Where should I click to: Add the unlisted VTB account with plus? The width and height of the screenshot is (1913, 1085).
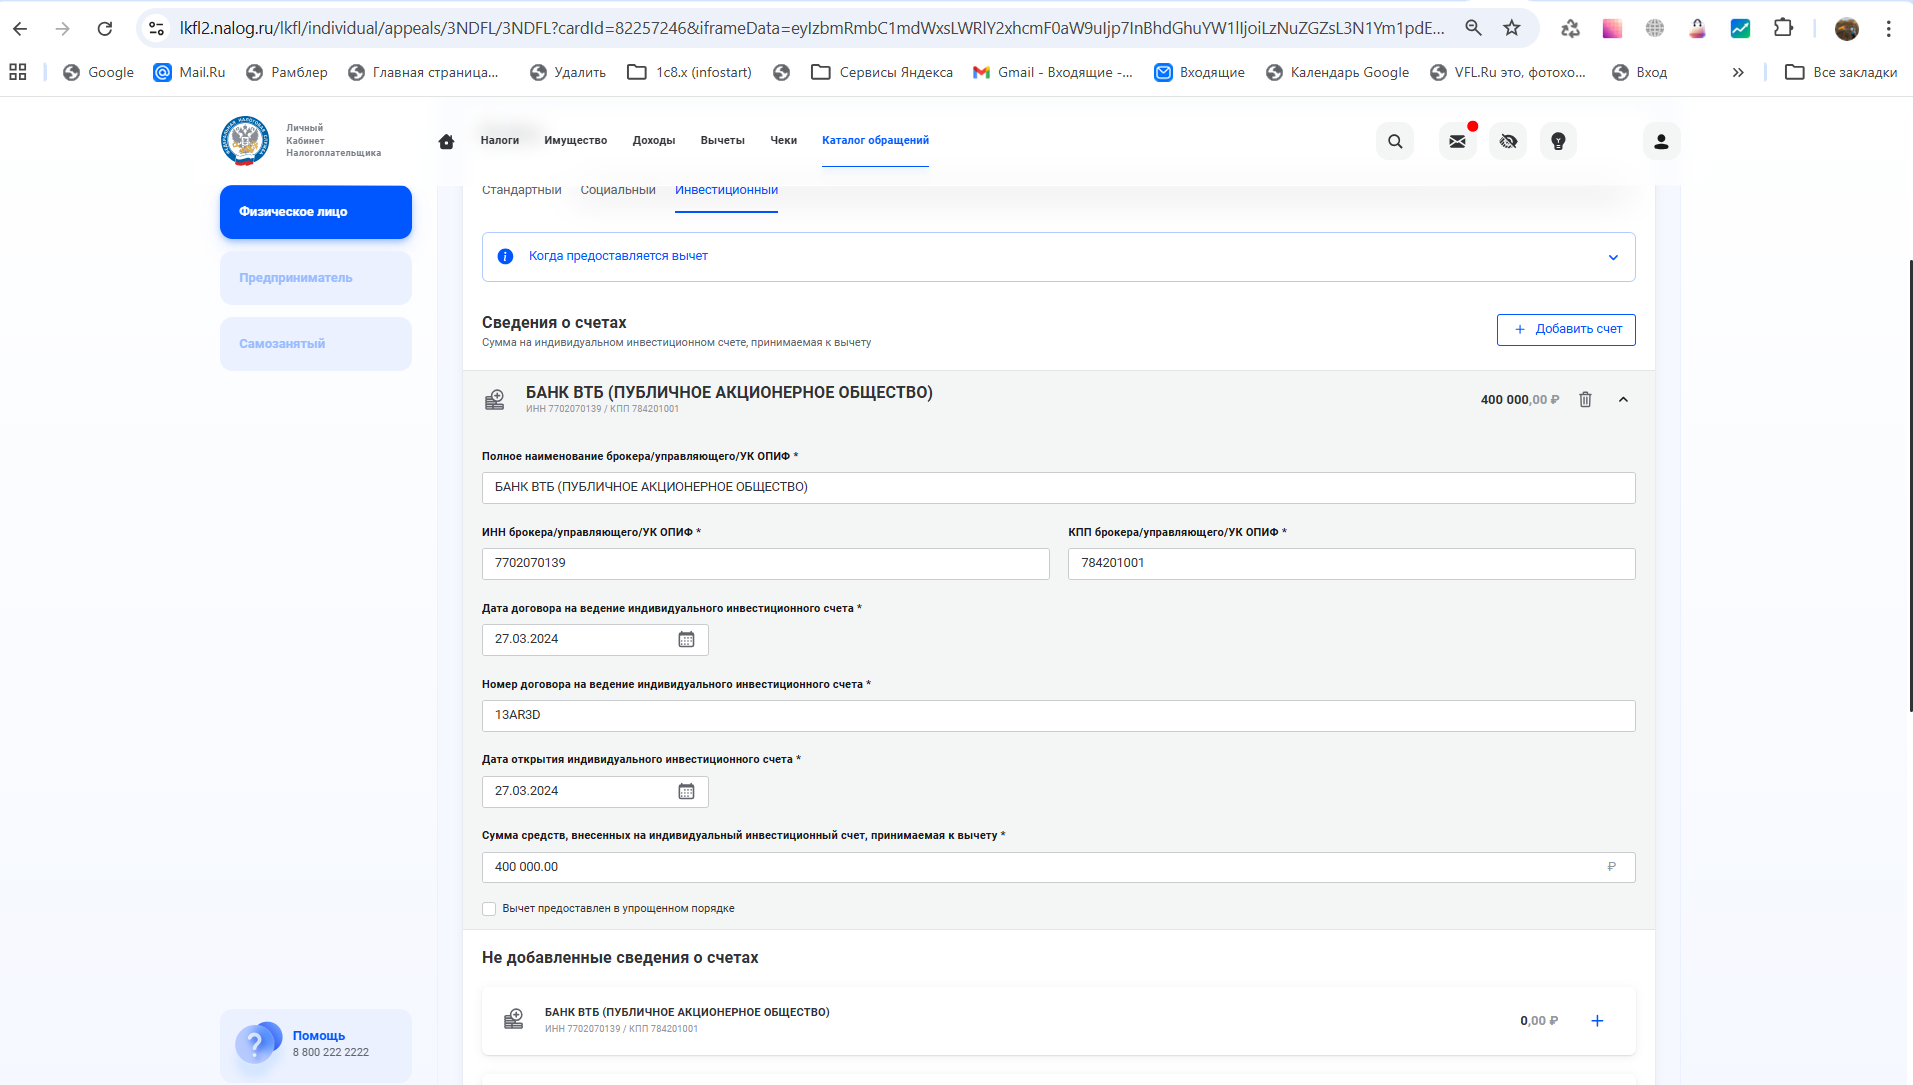point(1597,1021)
